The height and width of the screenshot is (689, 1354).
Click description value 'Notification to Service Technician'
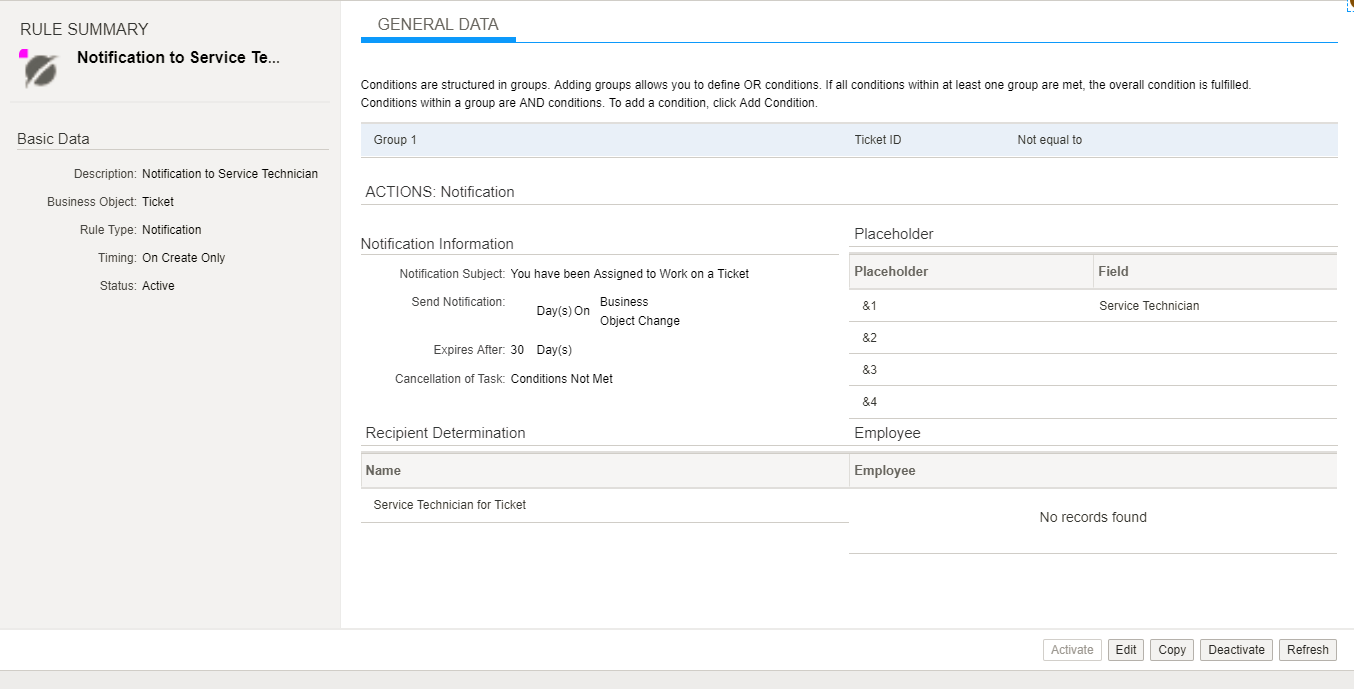point(230,174)
